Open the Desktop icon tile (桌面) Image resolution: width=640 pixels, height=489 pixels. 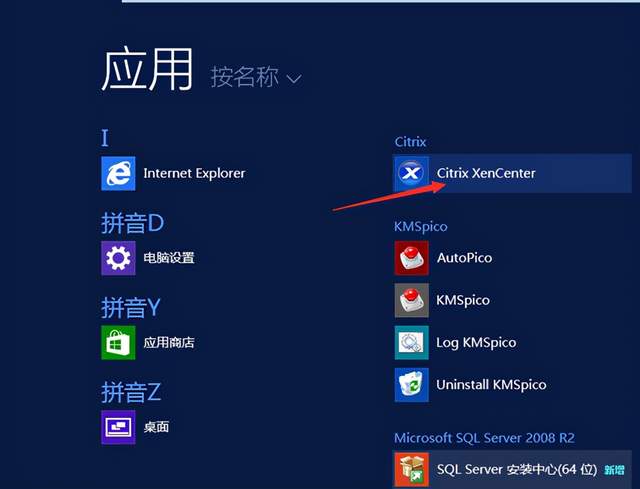pos(118,427)
